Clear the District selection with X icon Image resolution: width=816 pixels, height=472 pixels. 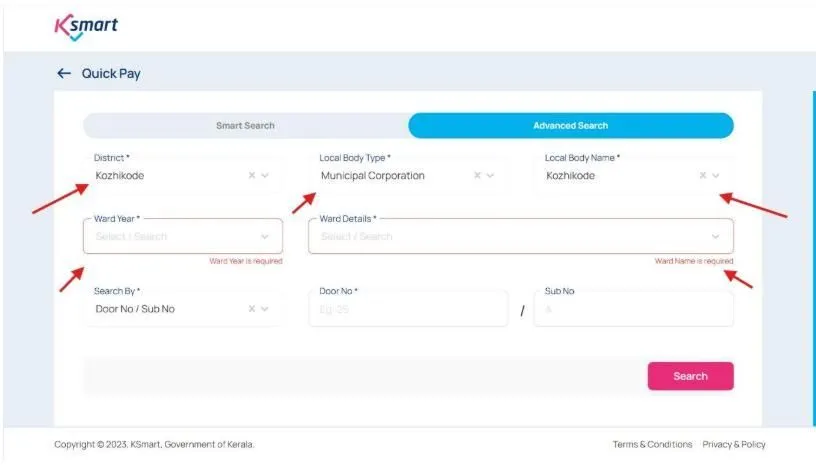point(252,175)
